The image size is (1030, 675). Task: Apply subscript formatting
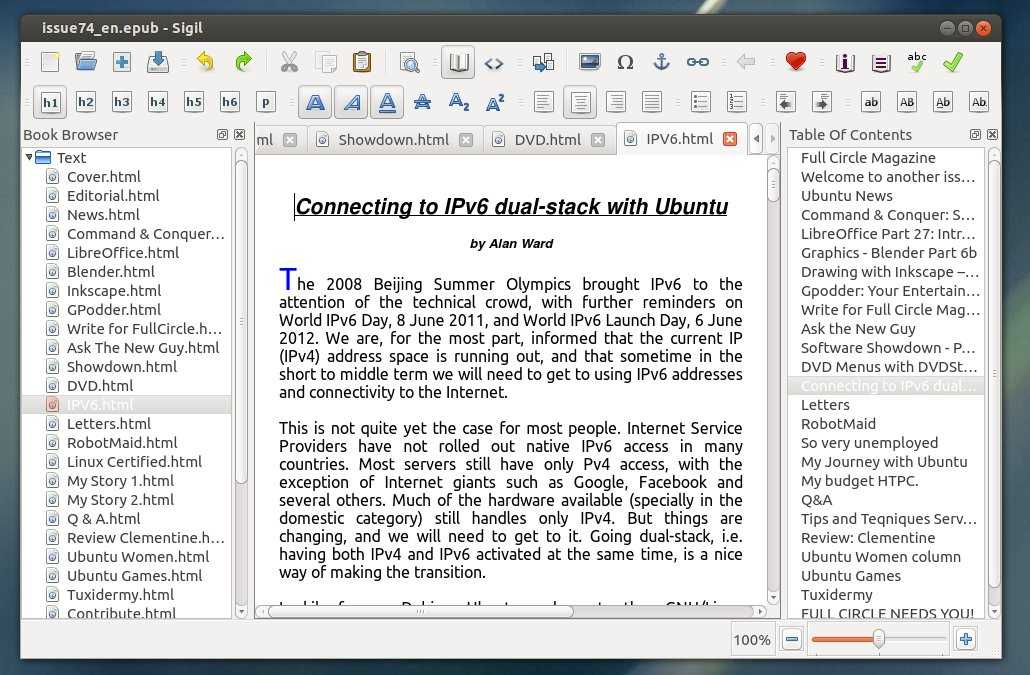459,102
